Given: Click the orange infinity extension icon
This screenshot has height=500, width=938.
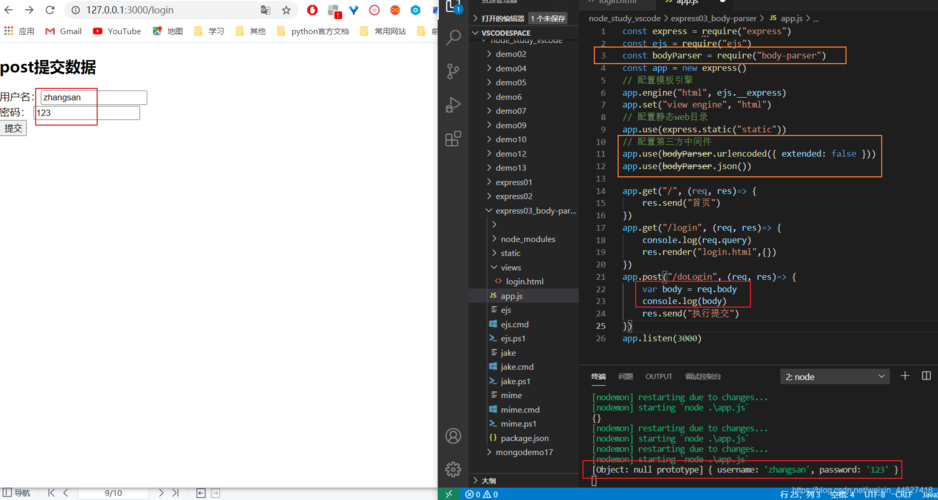Looking at the screenshot, I should 395,10.
